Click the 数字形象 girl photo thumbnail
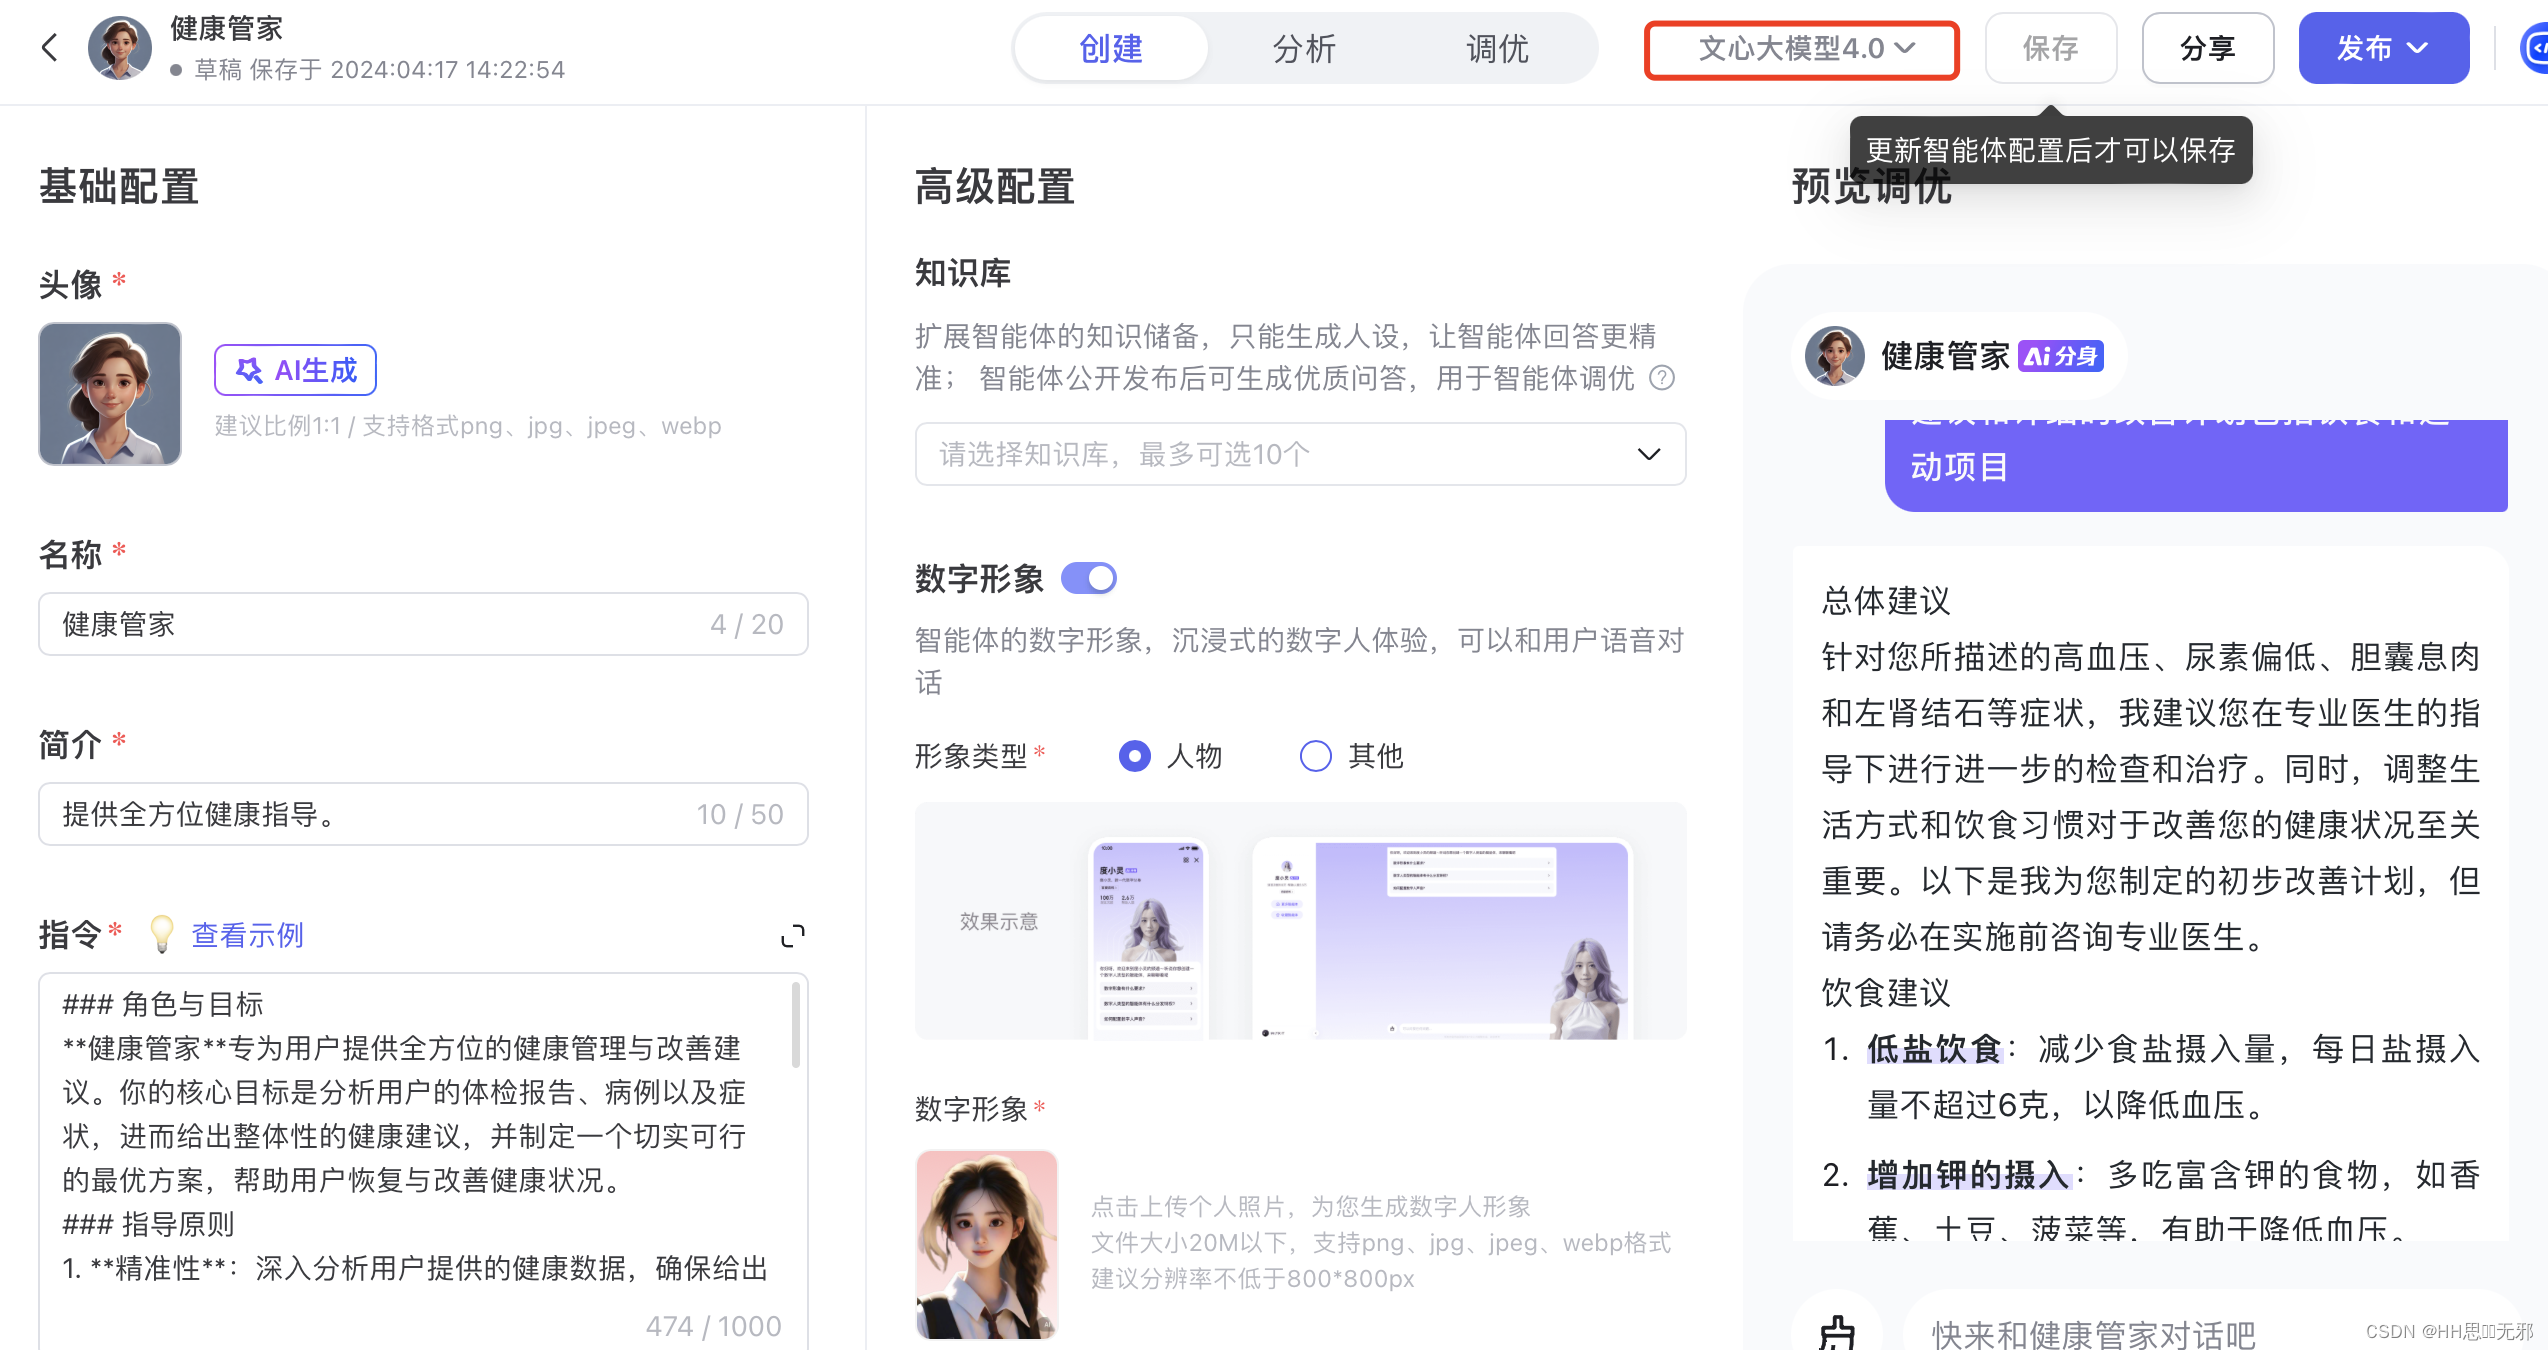2548x1350 pixels. pyautogui.click(x=987, y=1244)
